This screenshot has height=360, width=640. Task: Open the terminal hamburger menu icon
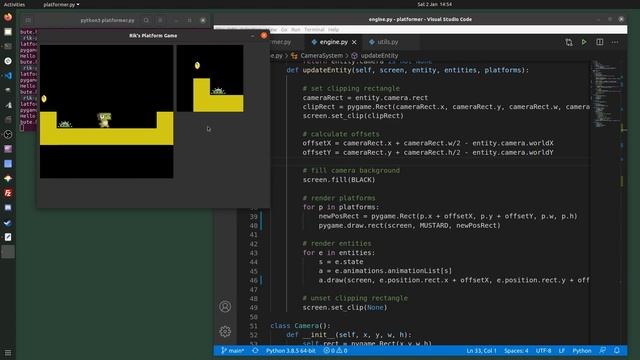tap(160, 20)
